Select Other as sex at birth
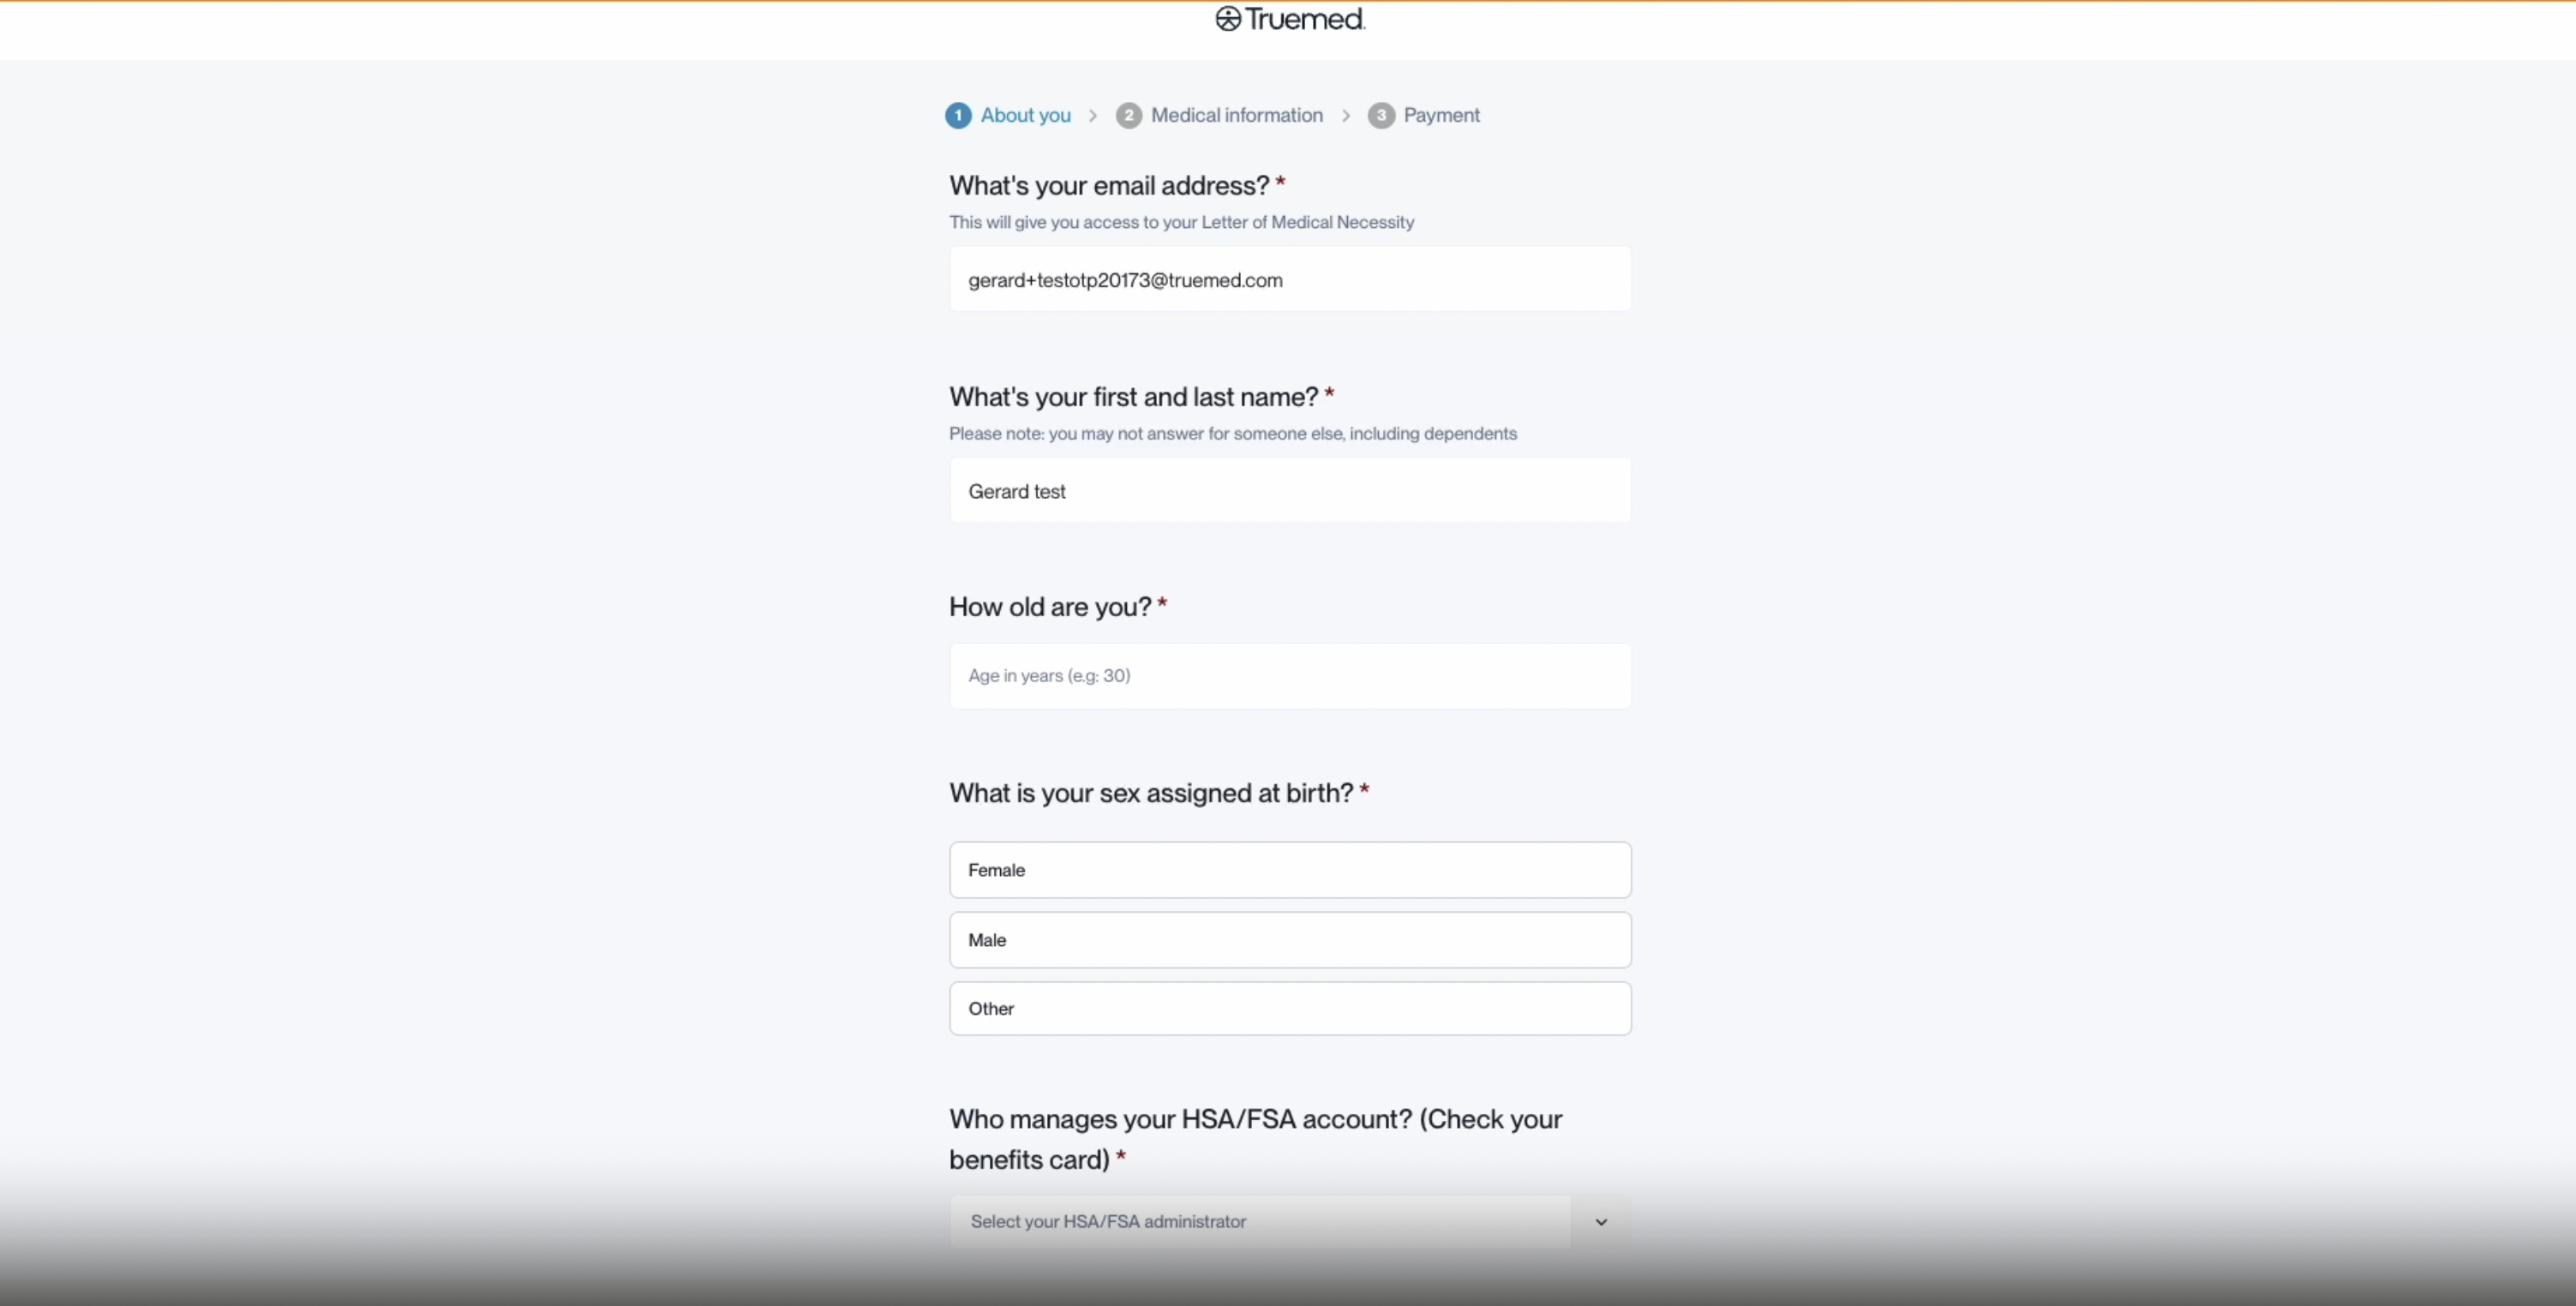Viewport: 2576px width, 1306px height. [1289, 1009]
